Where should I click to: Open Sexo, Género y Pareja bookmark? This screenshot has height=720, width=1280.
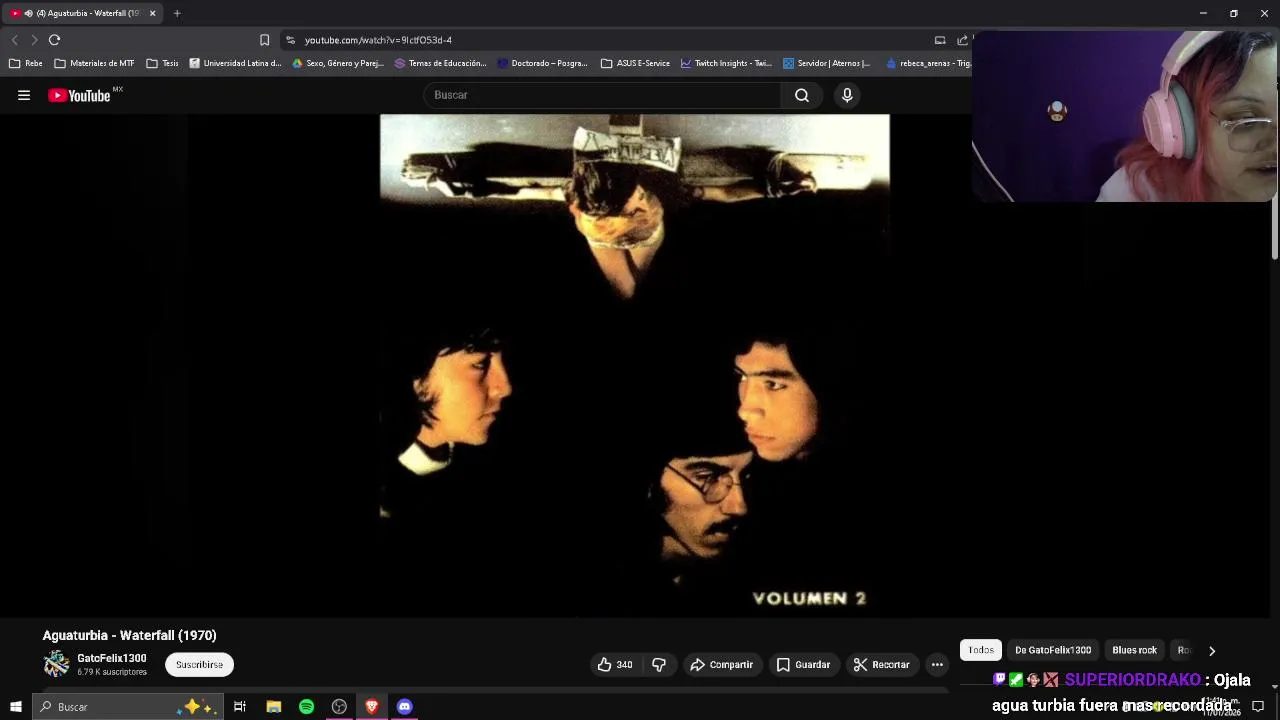[338, 63]
